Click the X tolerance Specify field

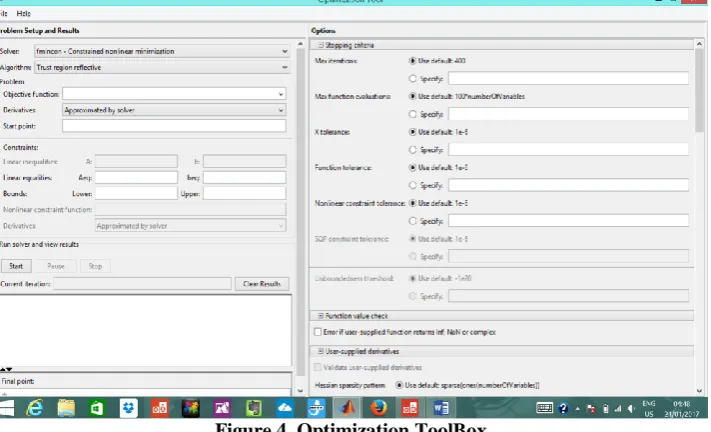click(x=569, y=150)
